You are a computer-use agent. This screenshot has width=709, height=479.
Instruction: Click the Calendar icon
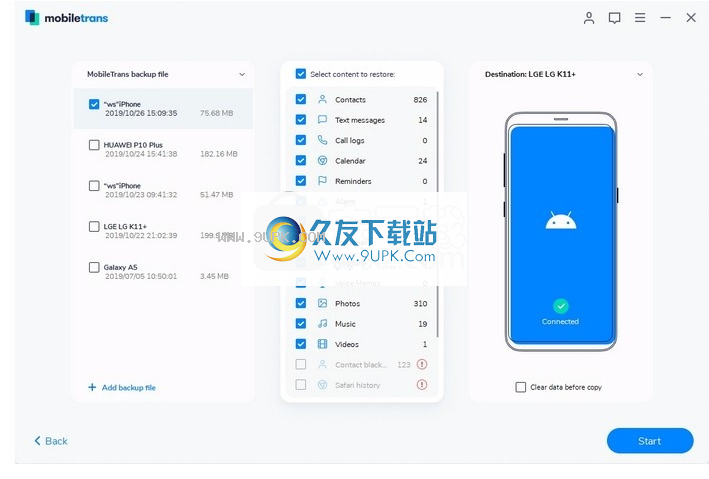322,160
